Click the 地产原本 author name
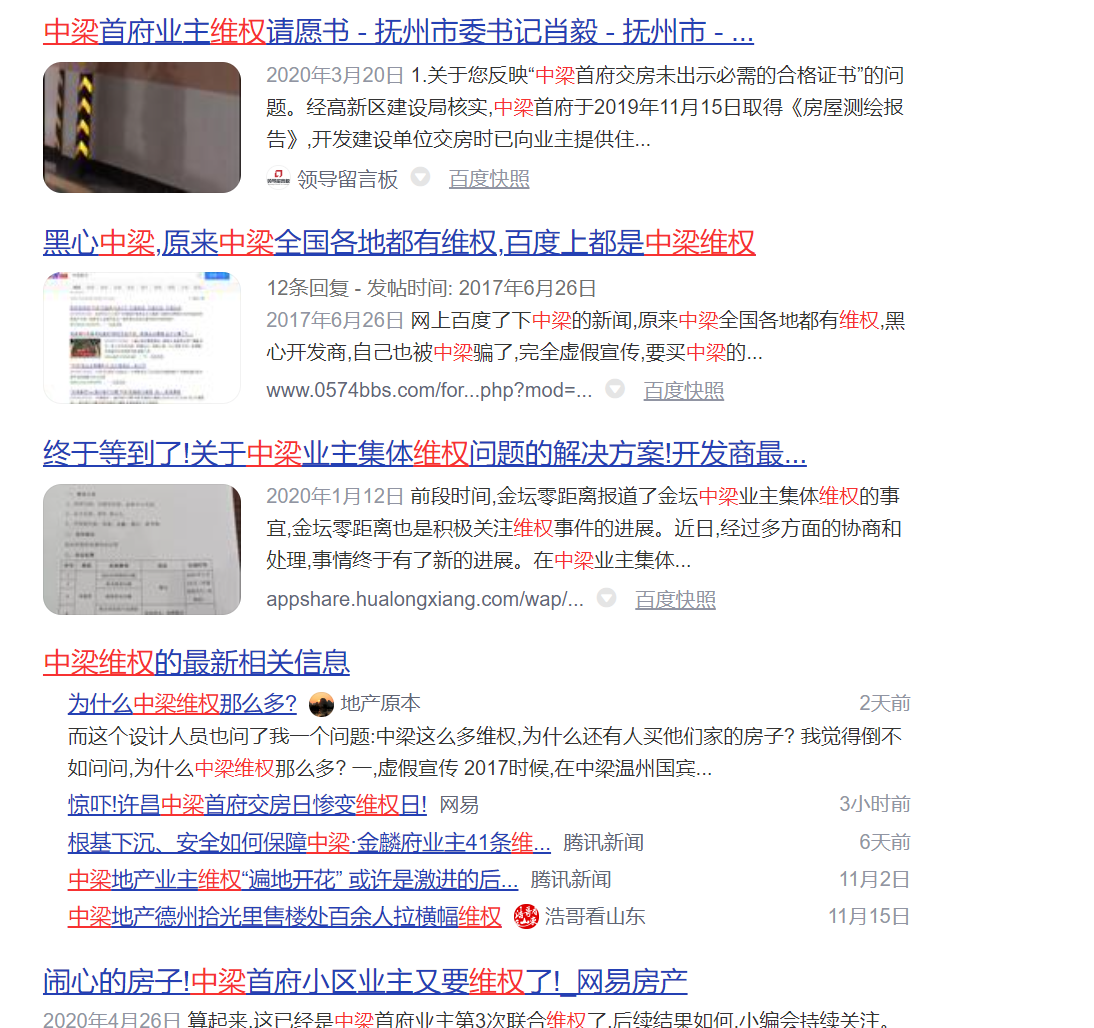Viewport: 1094px width, 1028px height. 380,703
